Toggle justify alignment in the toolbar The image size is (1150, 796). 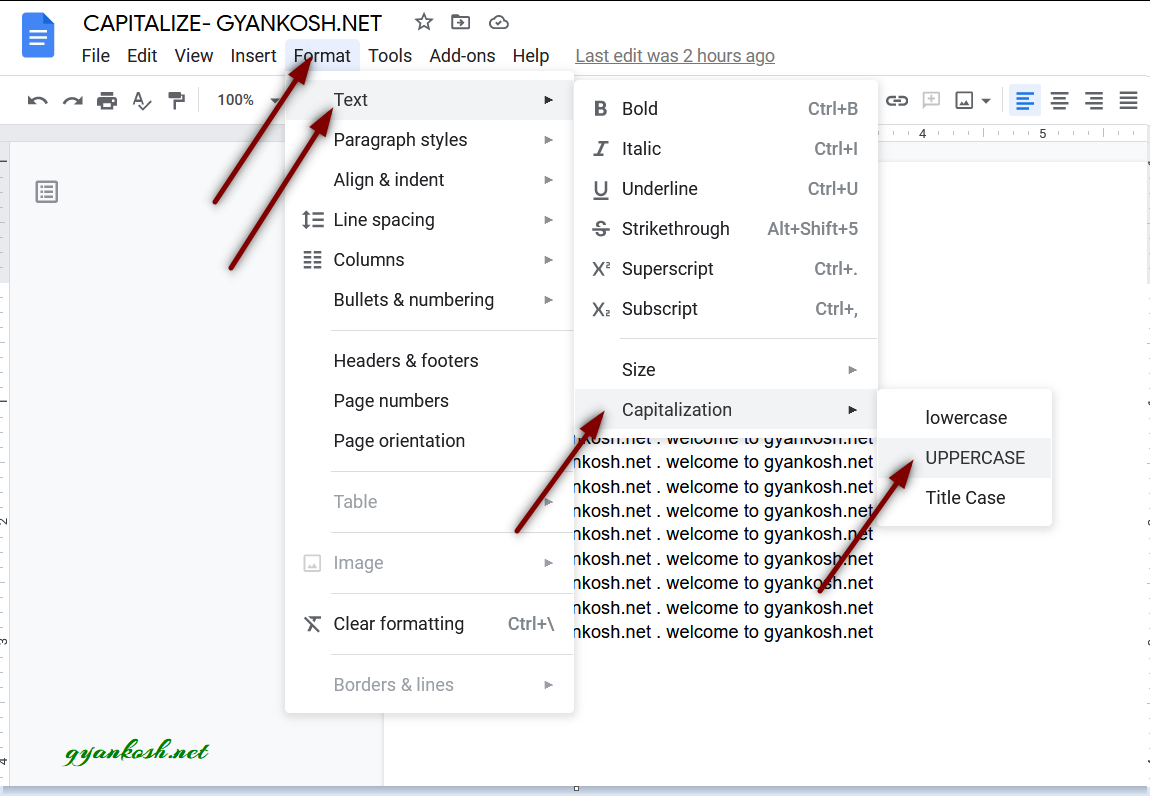(1128, 99)
